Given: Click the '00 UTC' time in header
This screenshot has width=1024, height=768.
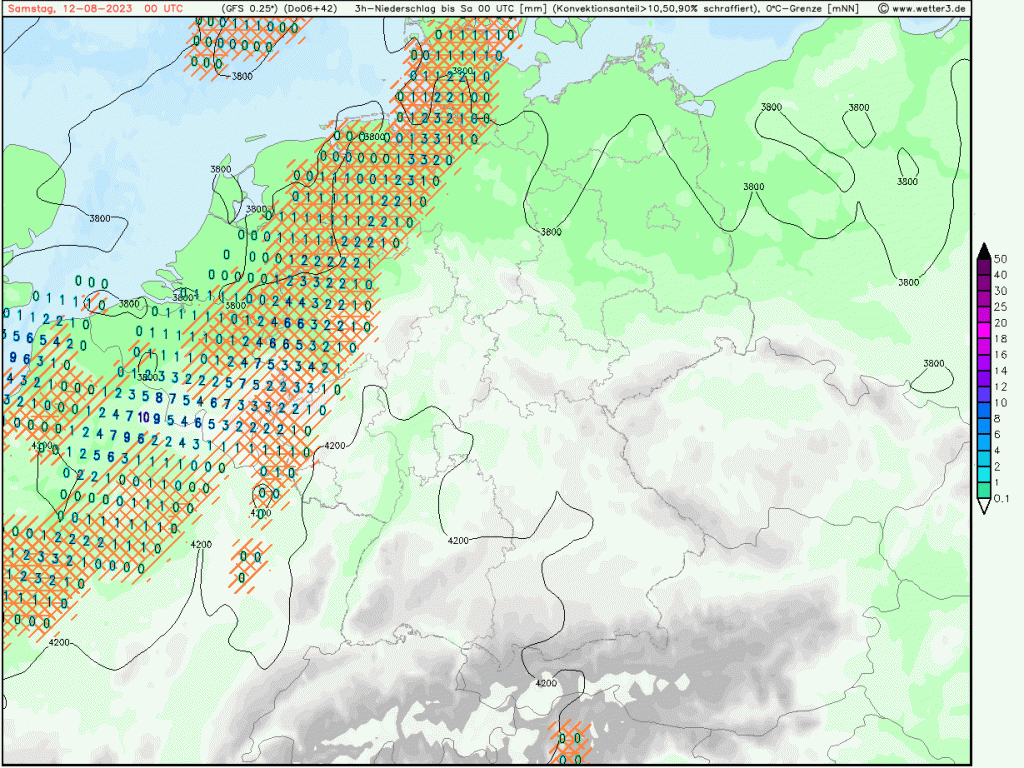Looking at the screenshot, I should tap(164, 8).
